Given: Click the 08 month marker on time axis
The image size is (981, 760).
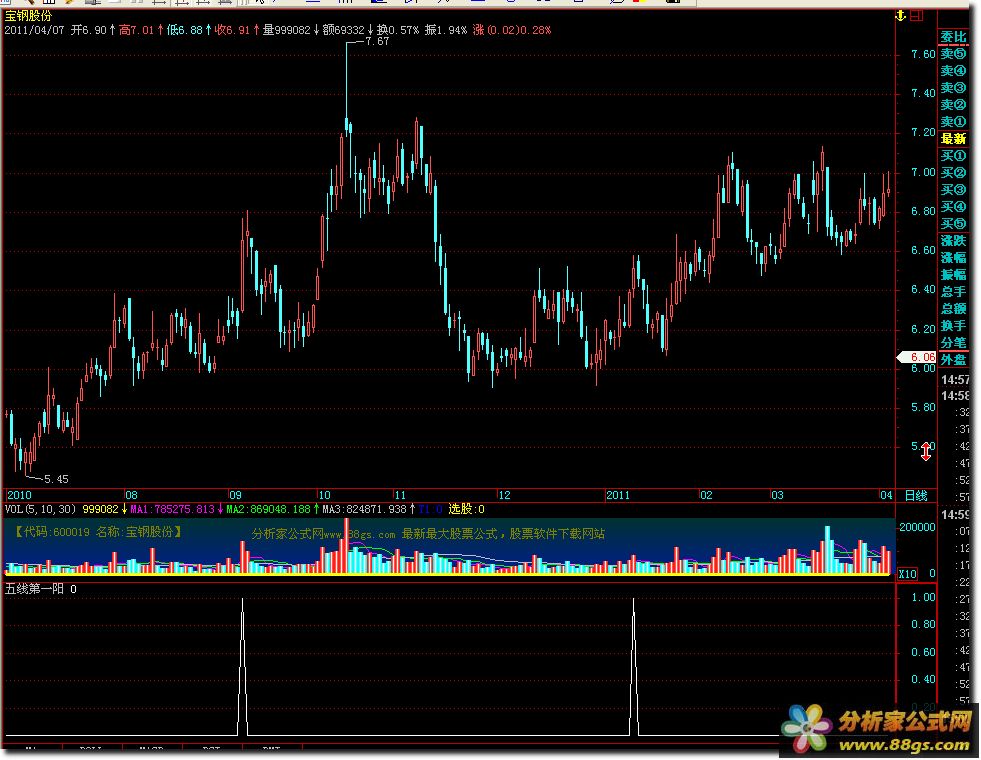Looking at the screenshot, I should (x=131, y=495).
